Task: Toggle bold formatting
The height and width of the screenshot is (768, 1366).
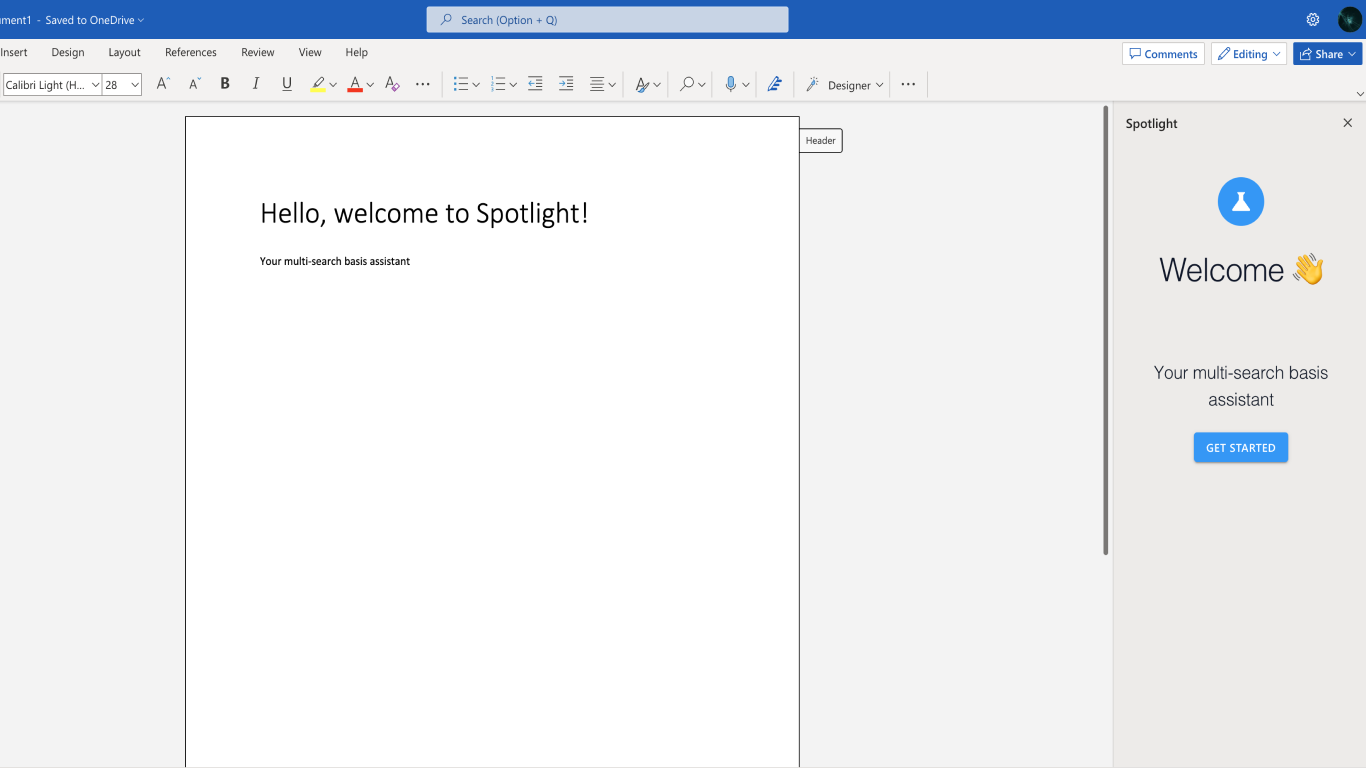Action: pyautogui.click(x=225, y=85)
